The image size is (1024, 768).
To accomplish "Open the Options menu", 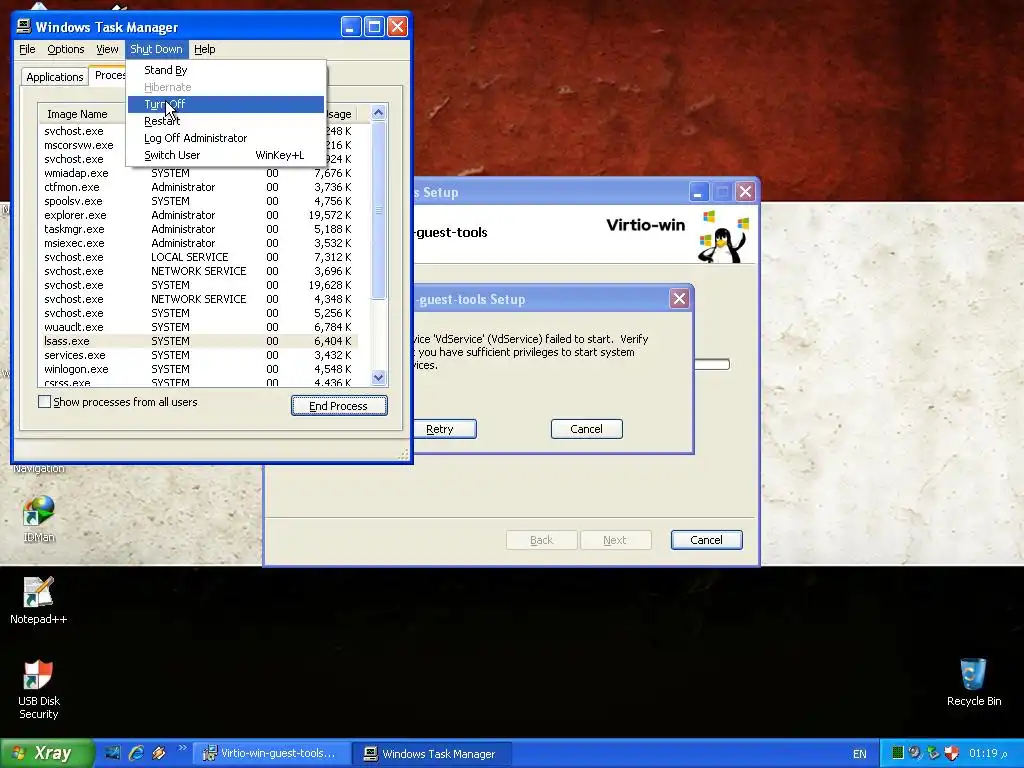I will tap(65, 49).
